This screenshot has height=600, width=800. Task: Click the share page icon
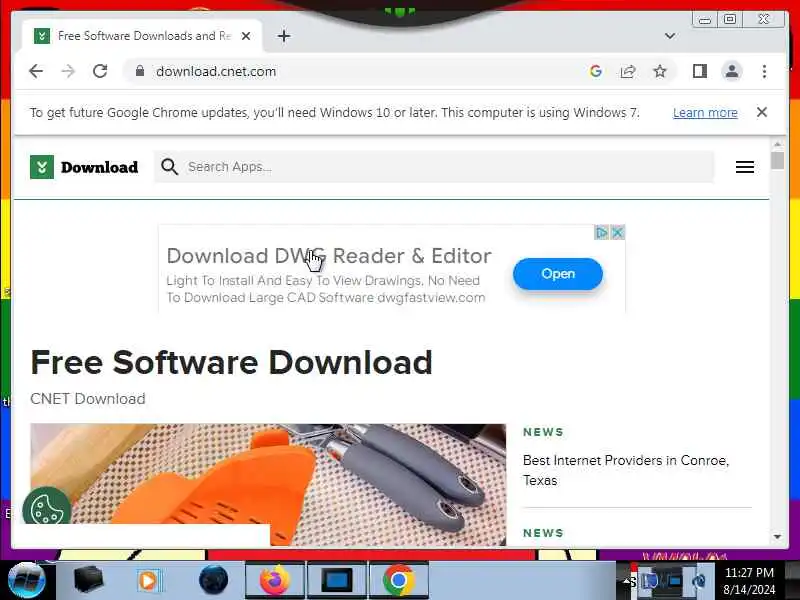point(628,71)
